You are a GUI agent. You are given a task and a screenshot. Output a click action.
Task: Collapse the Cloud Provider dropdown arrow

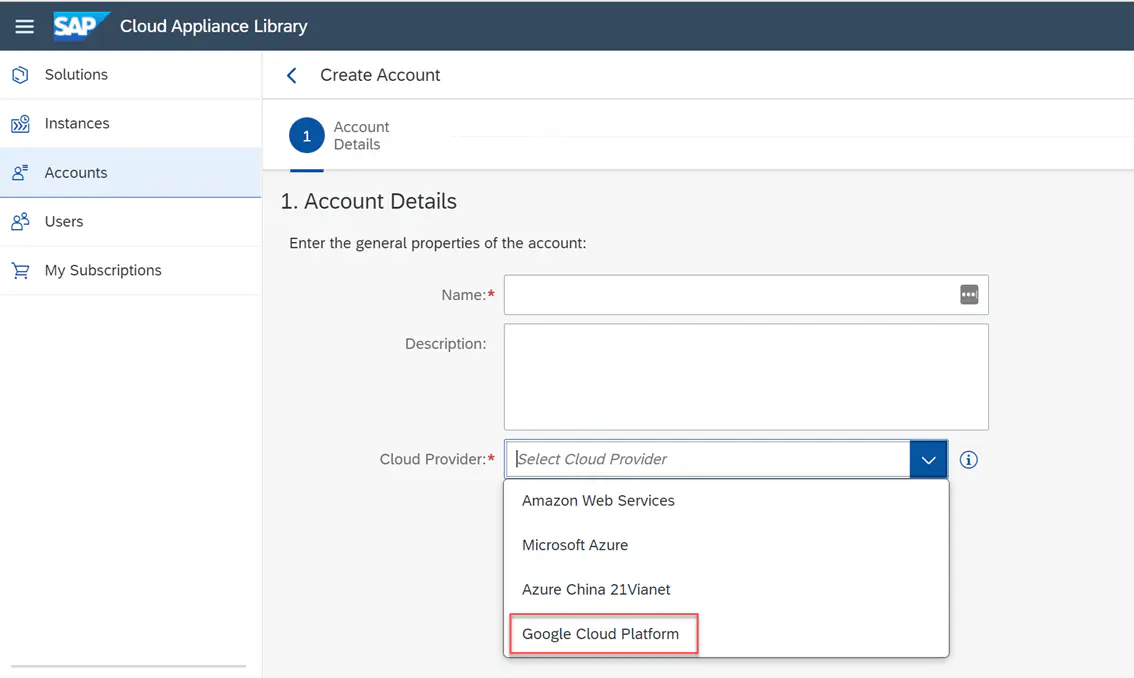(929, 459)
